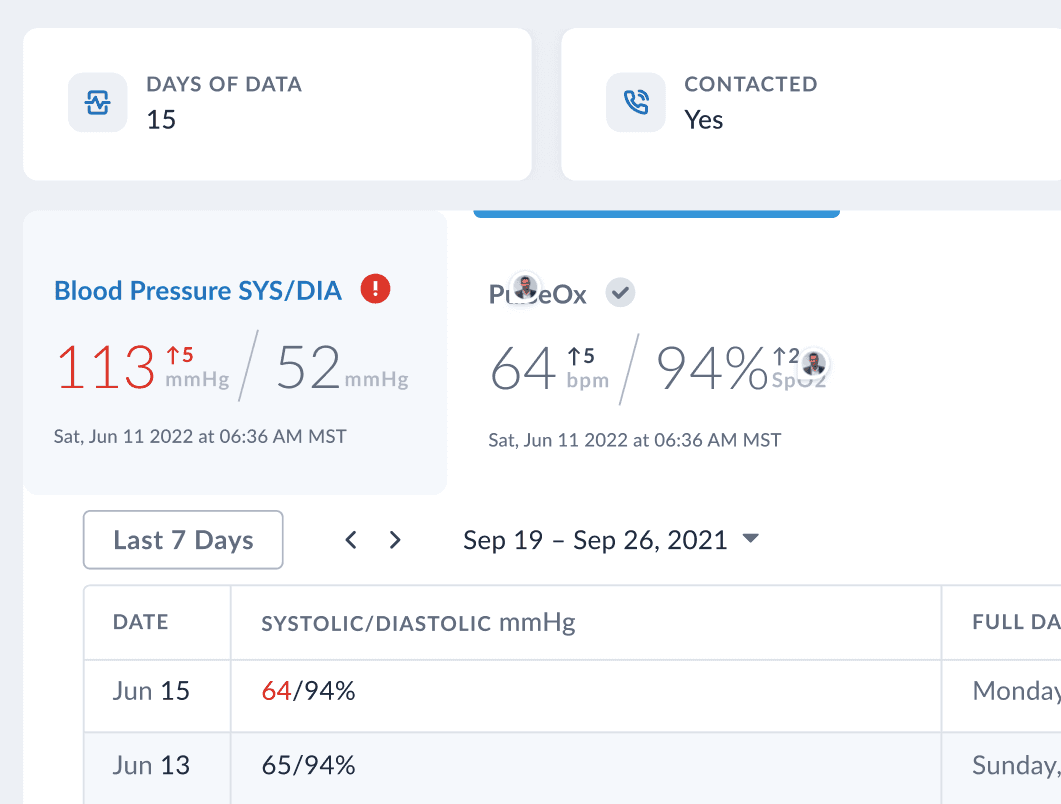This screenshot has height=804, width=1061.
Task: Open the Sep 19 – Sep 26 date dropdown
Action: point(751,540)
